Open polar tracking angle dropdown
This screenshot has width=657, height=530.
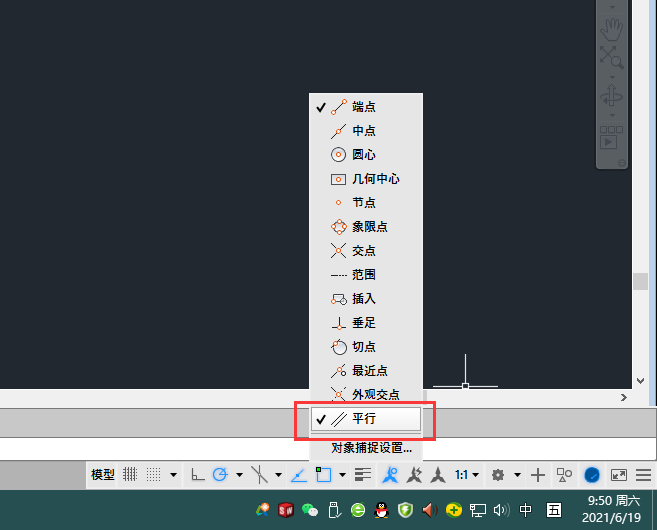pyautogui.click(x=239, y=475)
